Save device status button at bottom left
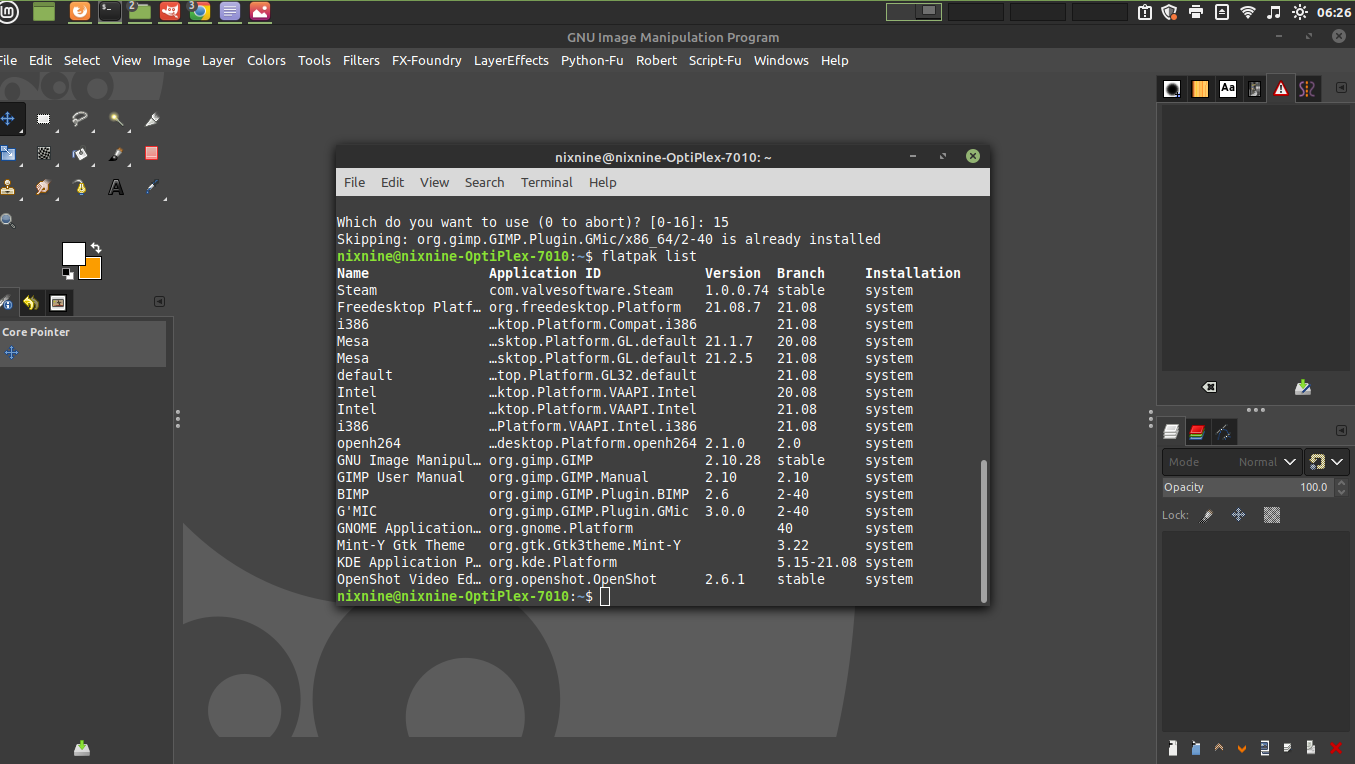Screen dimensions: 1355x764 click(x=83, y=747)
